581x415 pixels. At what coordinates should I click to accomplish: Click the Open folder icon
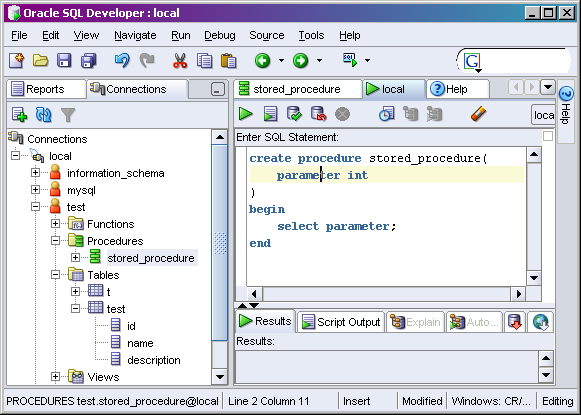40,60
